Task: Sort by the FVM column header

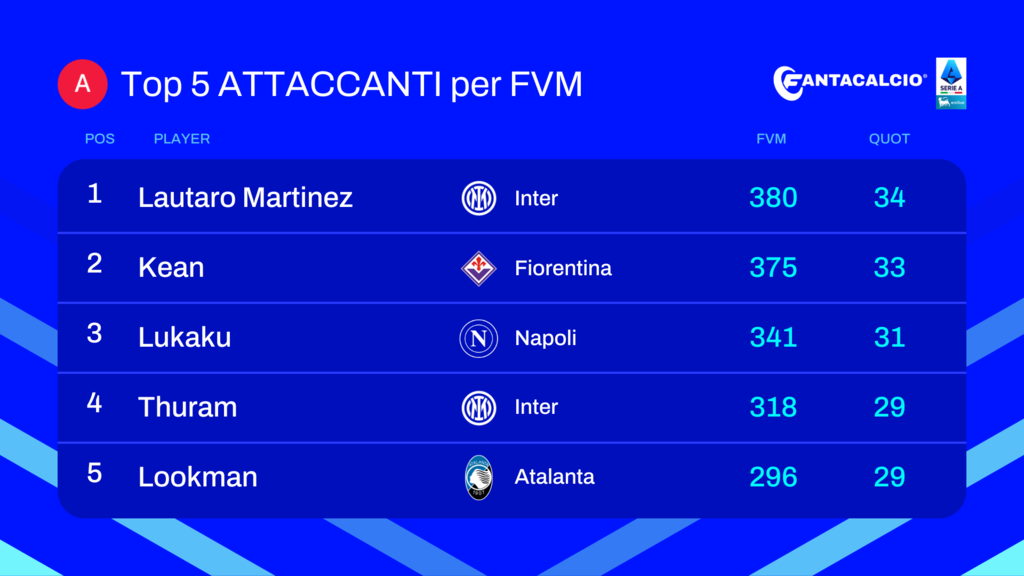Action: coord(771,139)
